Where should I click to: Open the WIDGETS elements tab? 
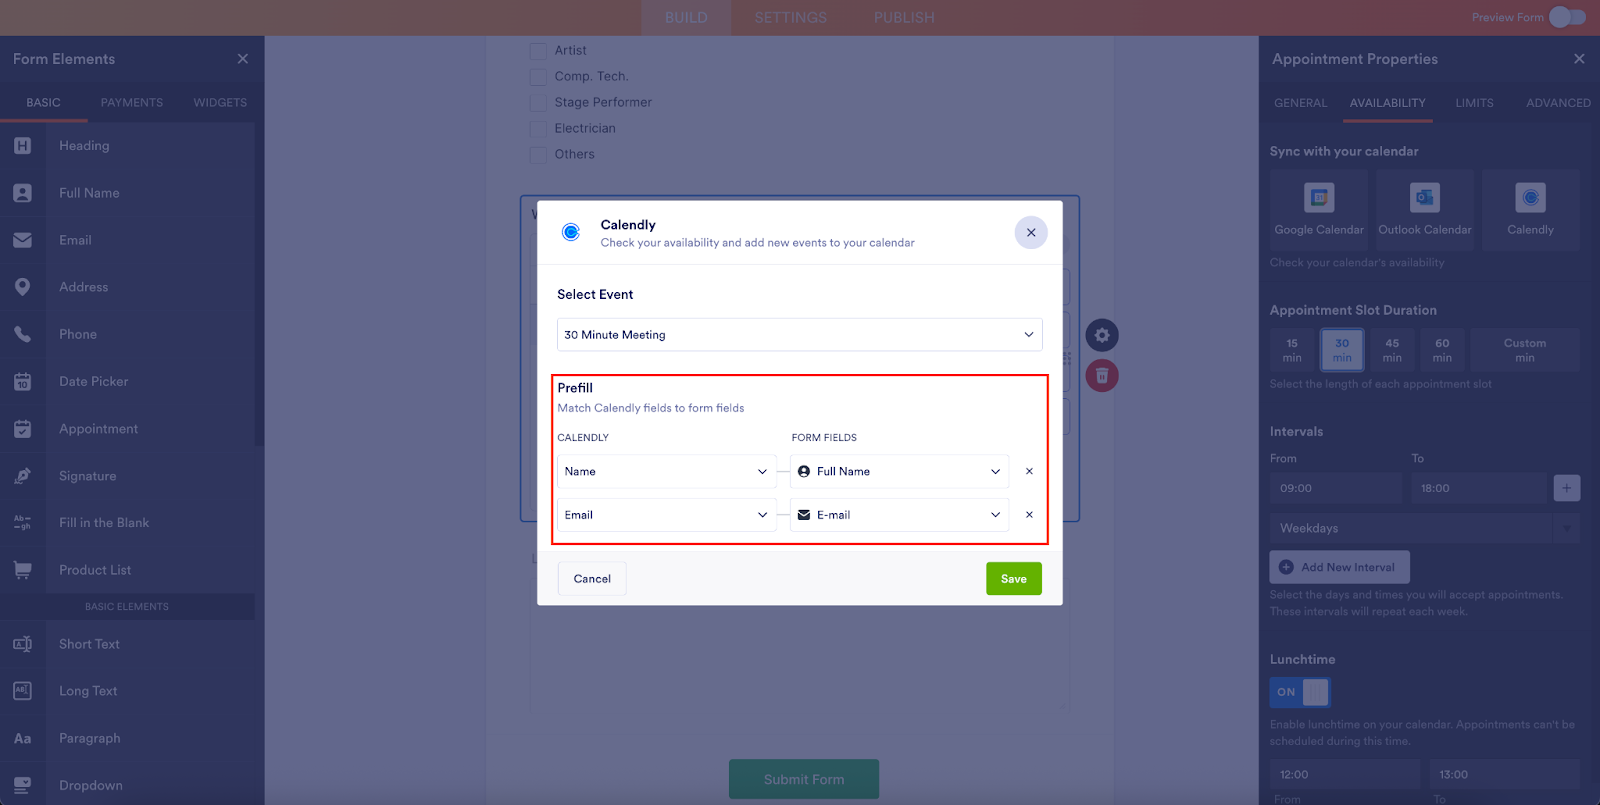click(220, 102)
